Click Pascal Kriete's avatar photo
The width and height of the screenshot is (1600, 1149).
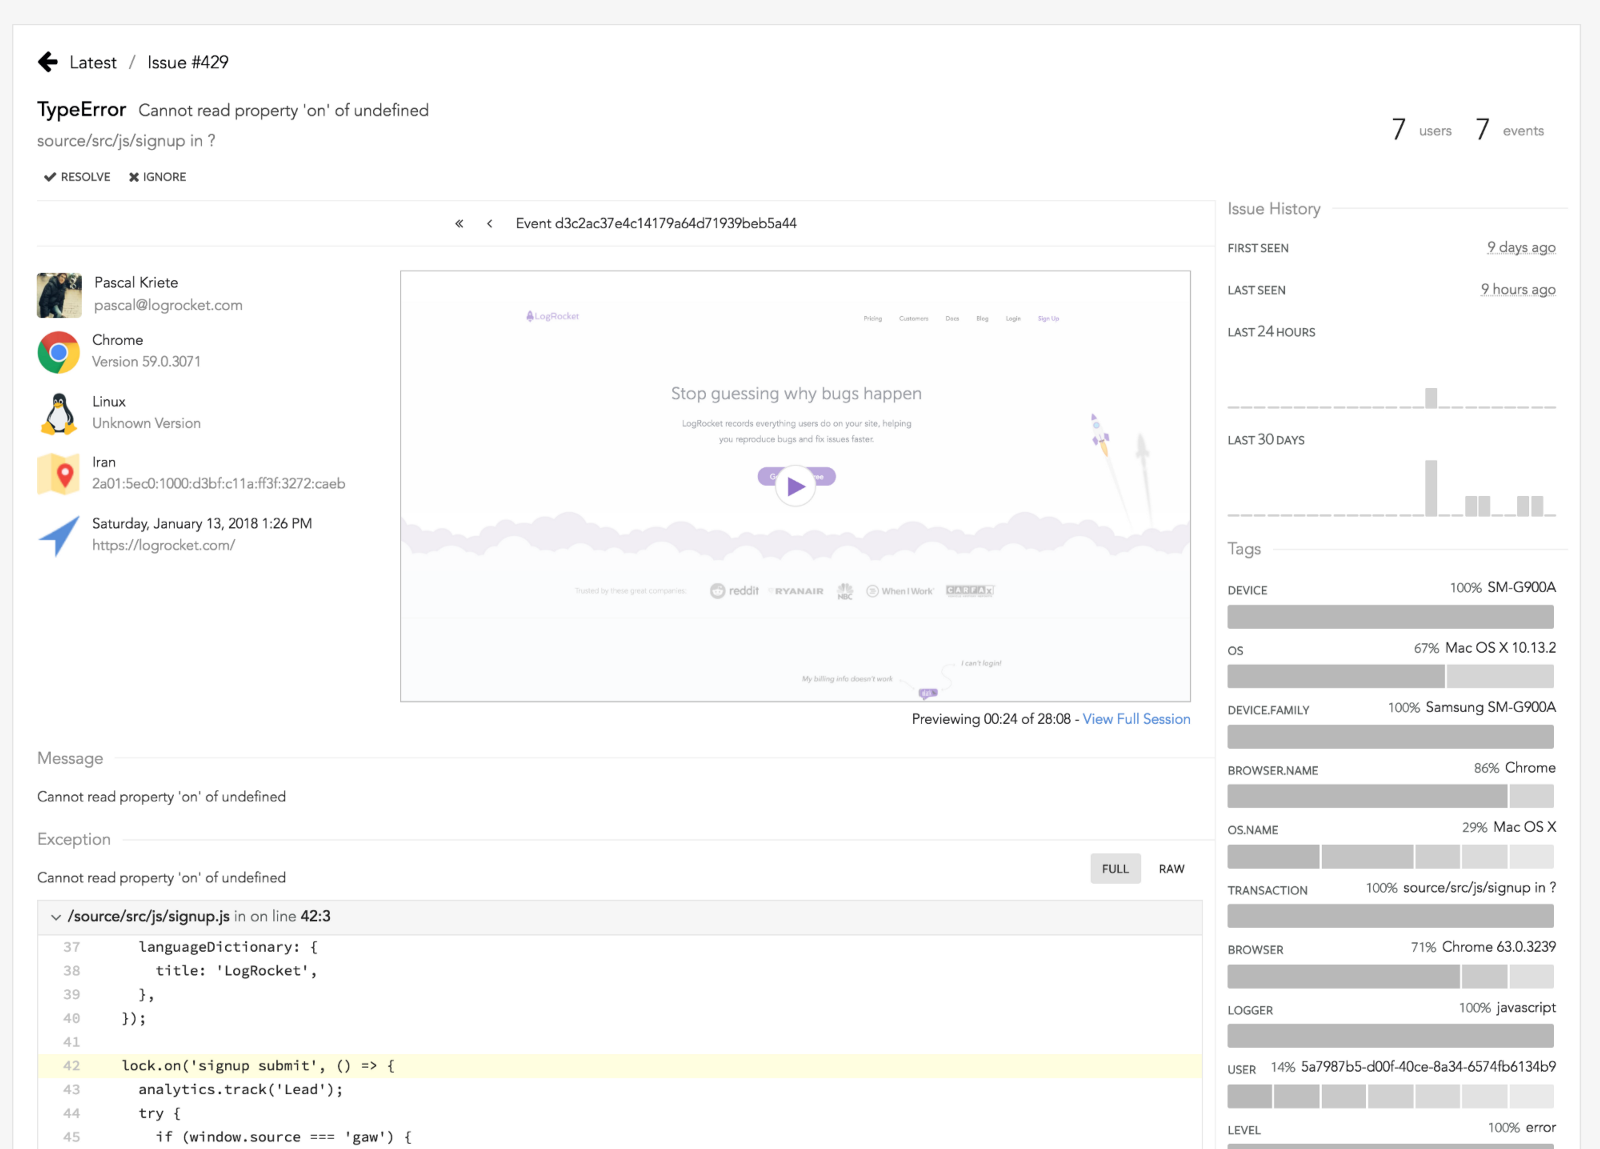(x=59, y=295)
